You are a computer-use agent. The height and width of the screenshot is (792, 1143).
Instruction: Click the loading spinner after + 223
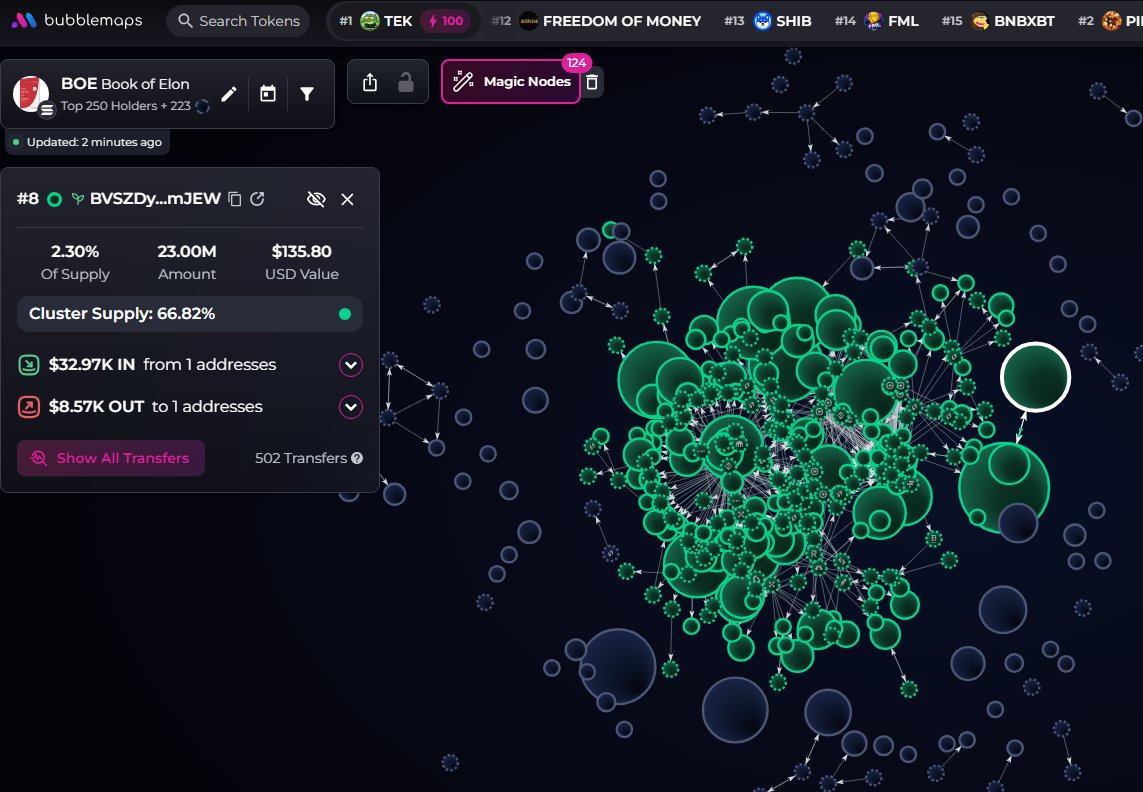[203, 106]
